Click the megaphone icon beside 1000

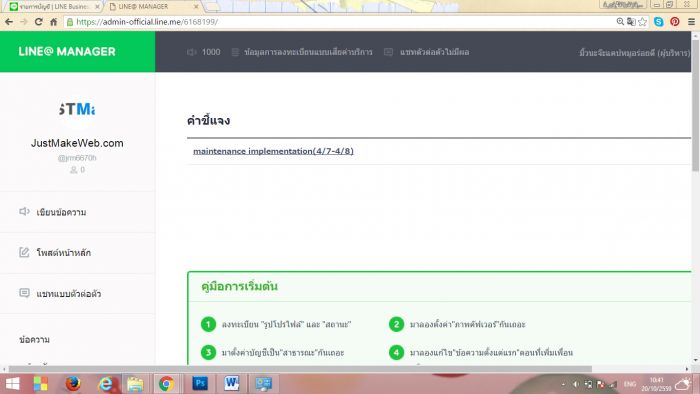tap(192, 52)
